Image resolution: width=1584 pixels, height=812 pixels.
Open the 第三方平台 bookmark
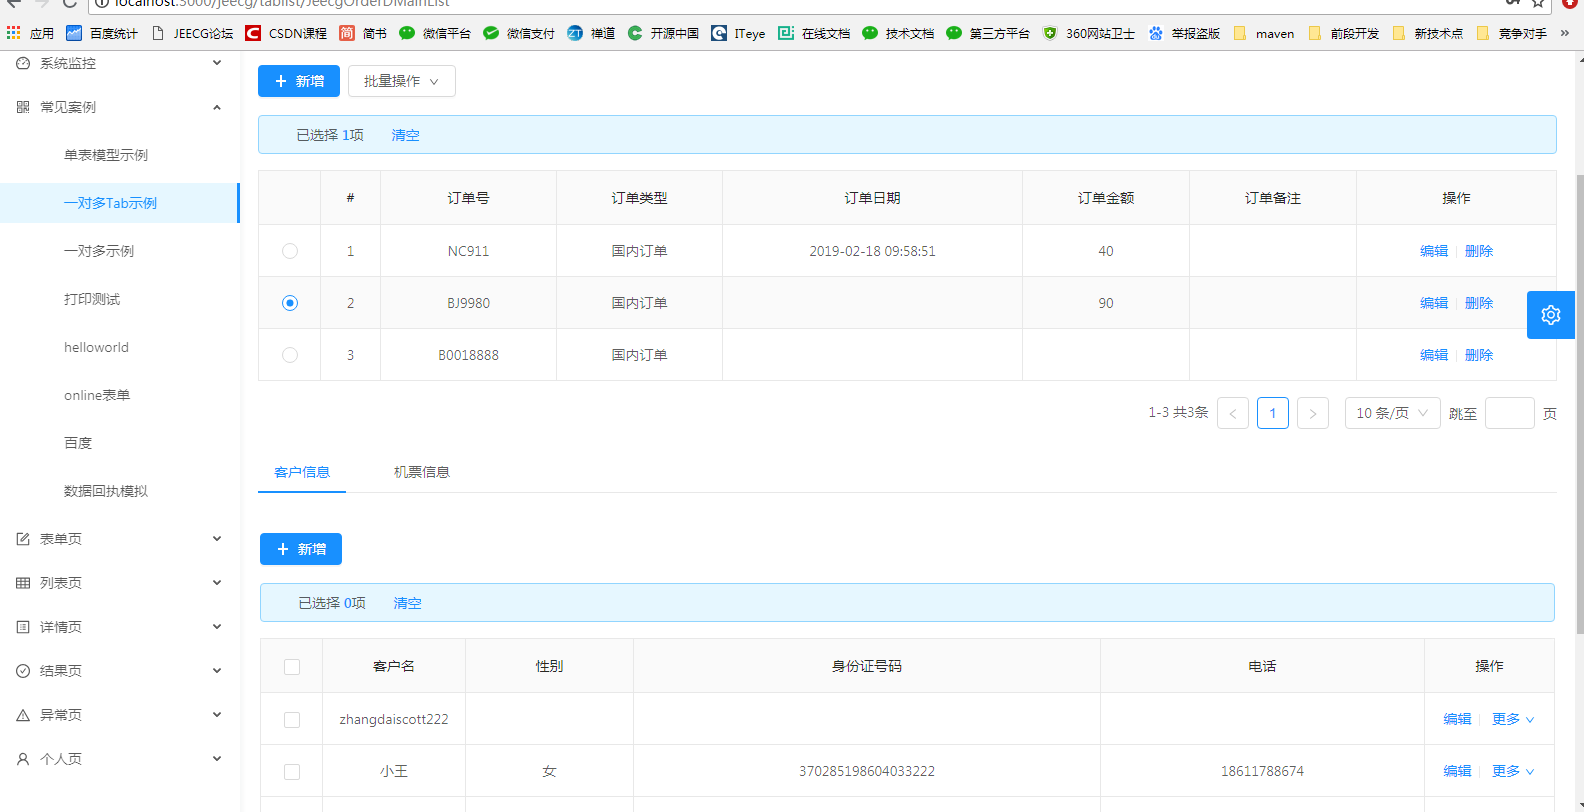point(988,33)
